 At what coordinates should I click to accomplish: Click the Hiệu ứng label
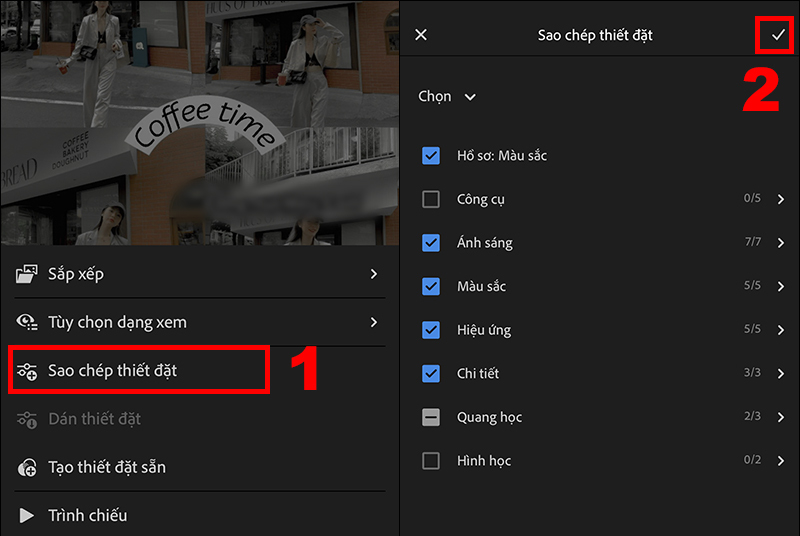(484, 330)
